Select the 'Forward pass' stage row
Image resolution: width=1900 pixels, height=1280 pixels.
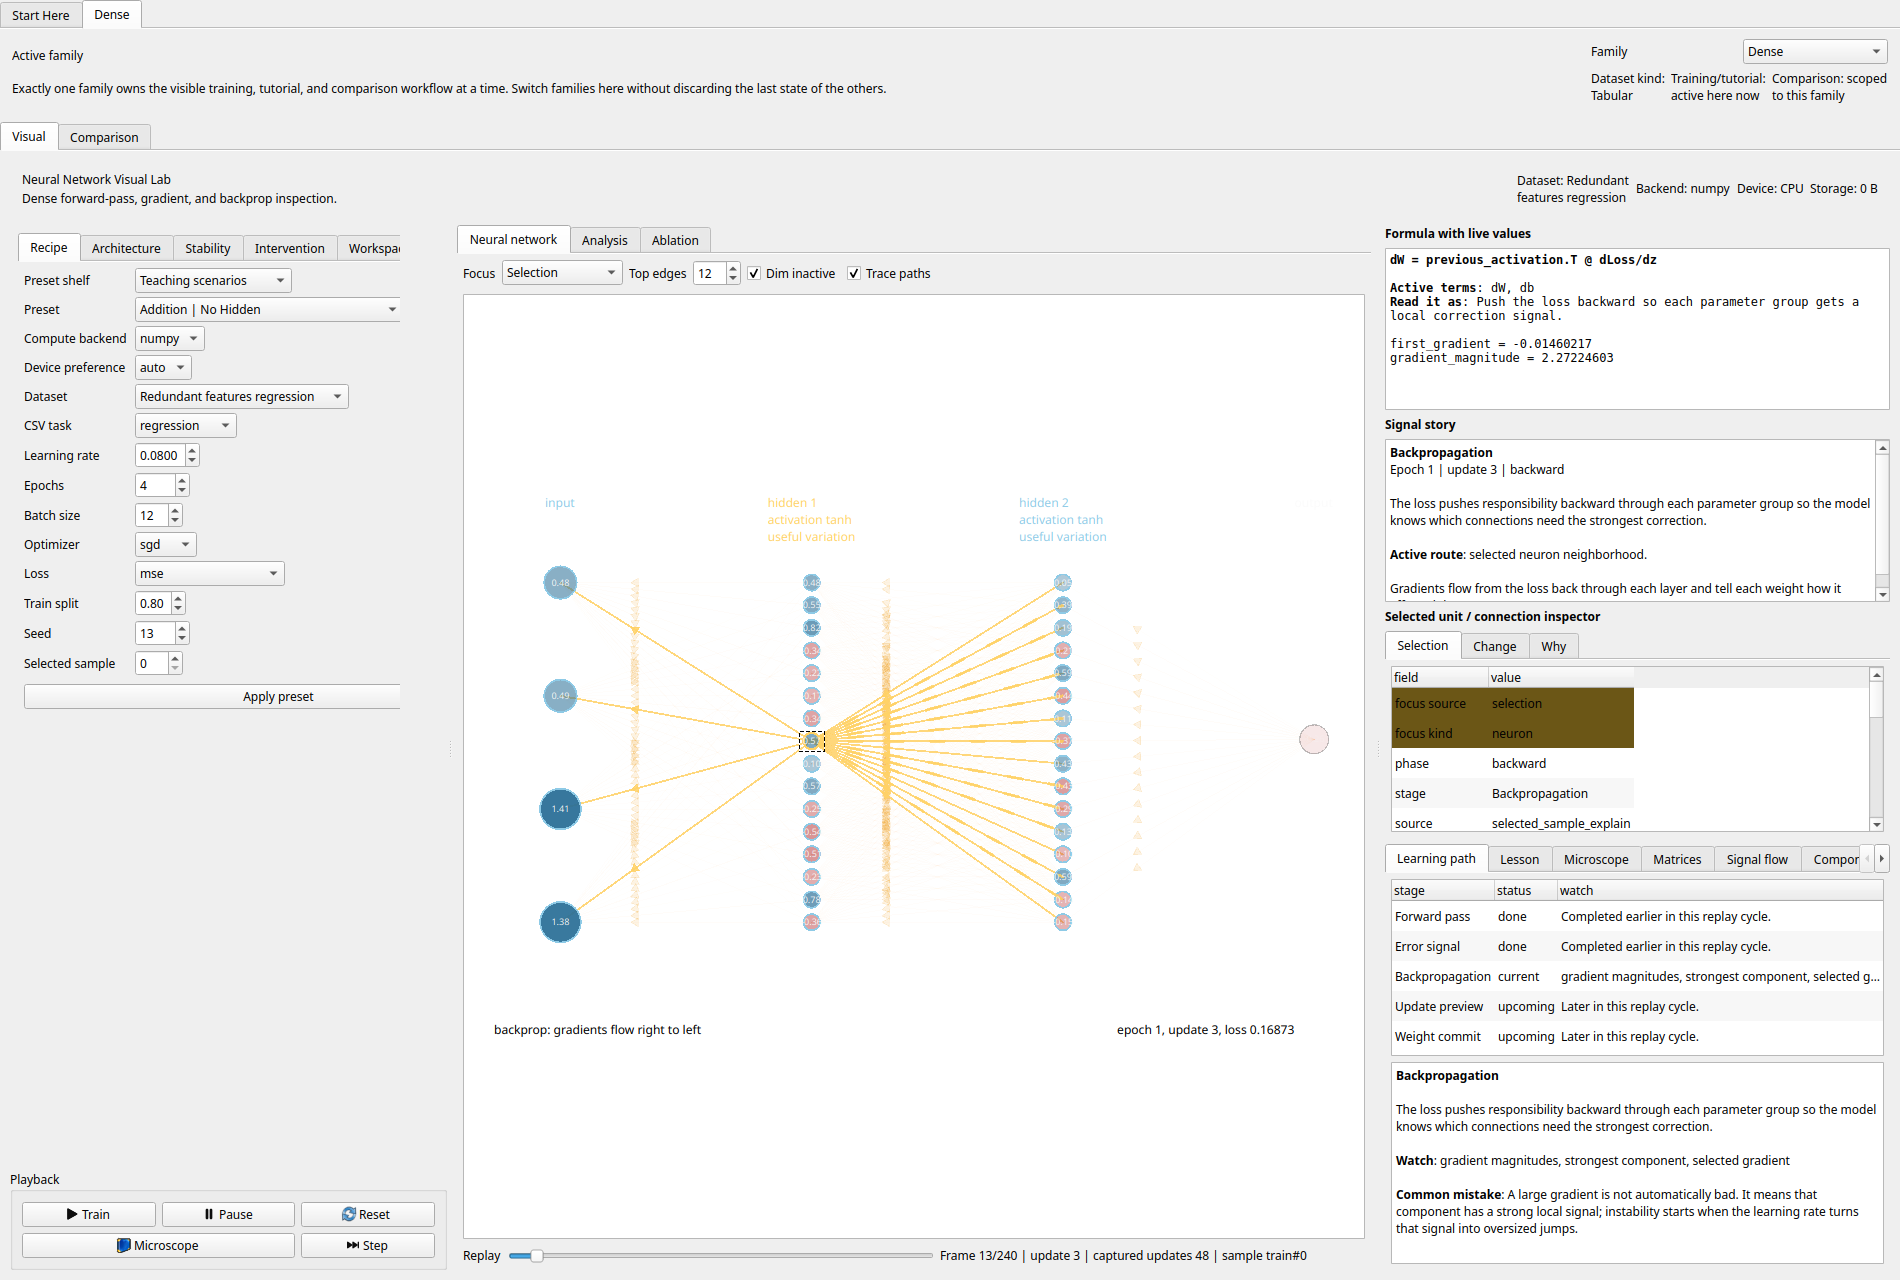point(1637,916)
